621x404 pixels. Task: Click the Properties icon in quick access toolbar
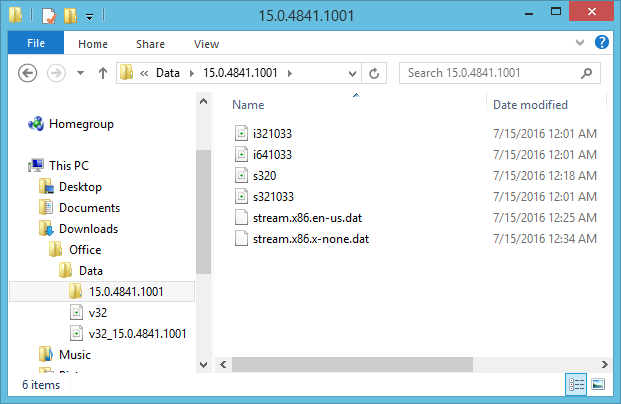(x=48, y=16)
